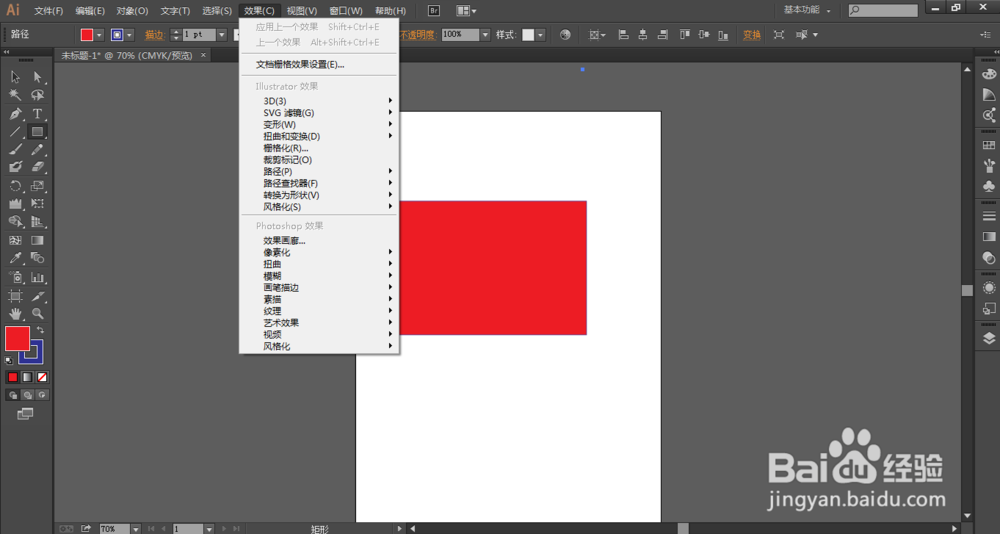Viewport: 1000px width, 534px height.
Task: Enable Draw Behind mode
Action: pos(27,395)
